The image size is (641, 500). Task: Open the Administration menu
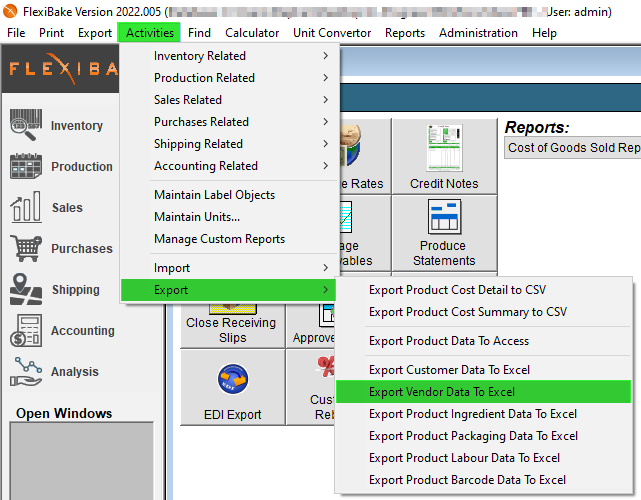[478, 33]
